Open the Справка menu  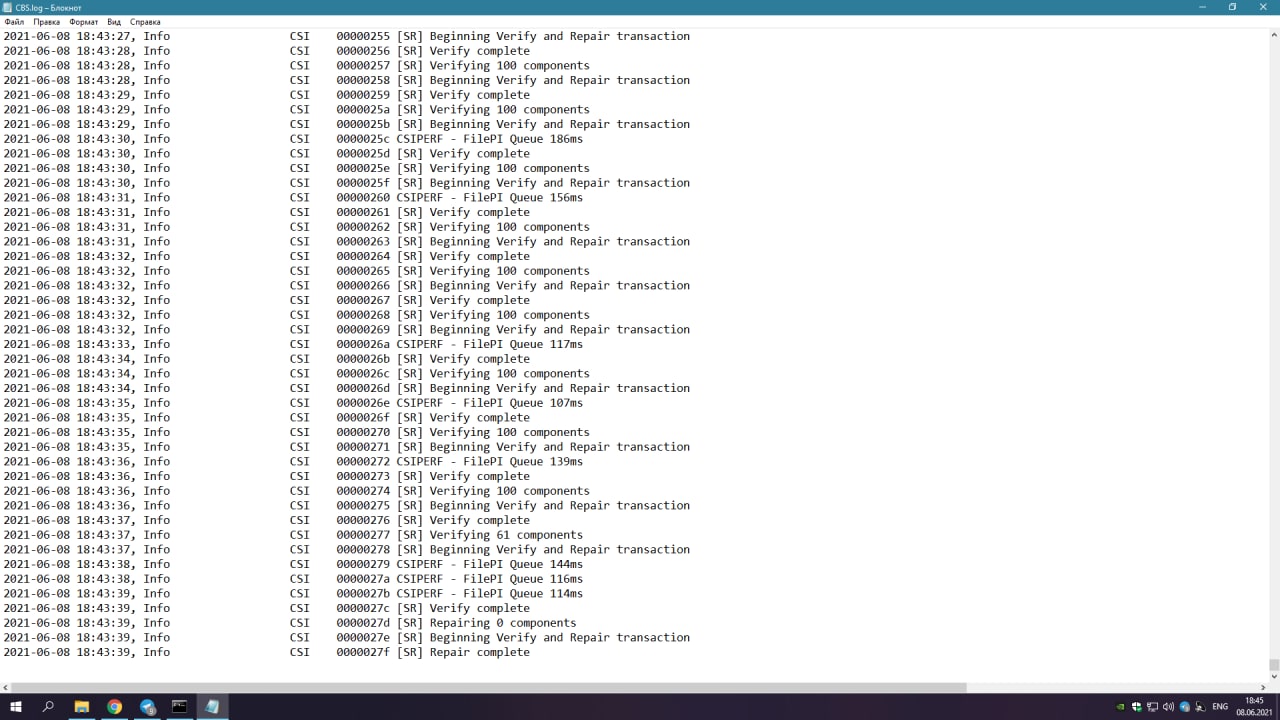145,21
